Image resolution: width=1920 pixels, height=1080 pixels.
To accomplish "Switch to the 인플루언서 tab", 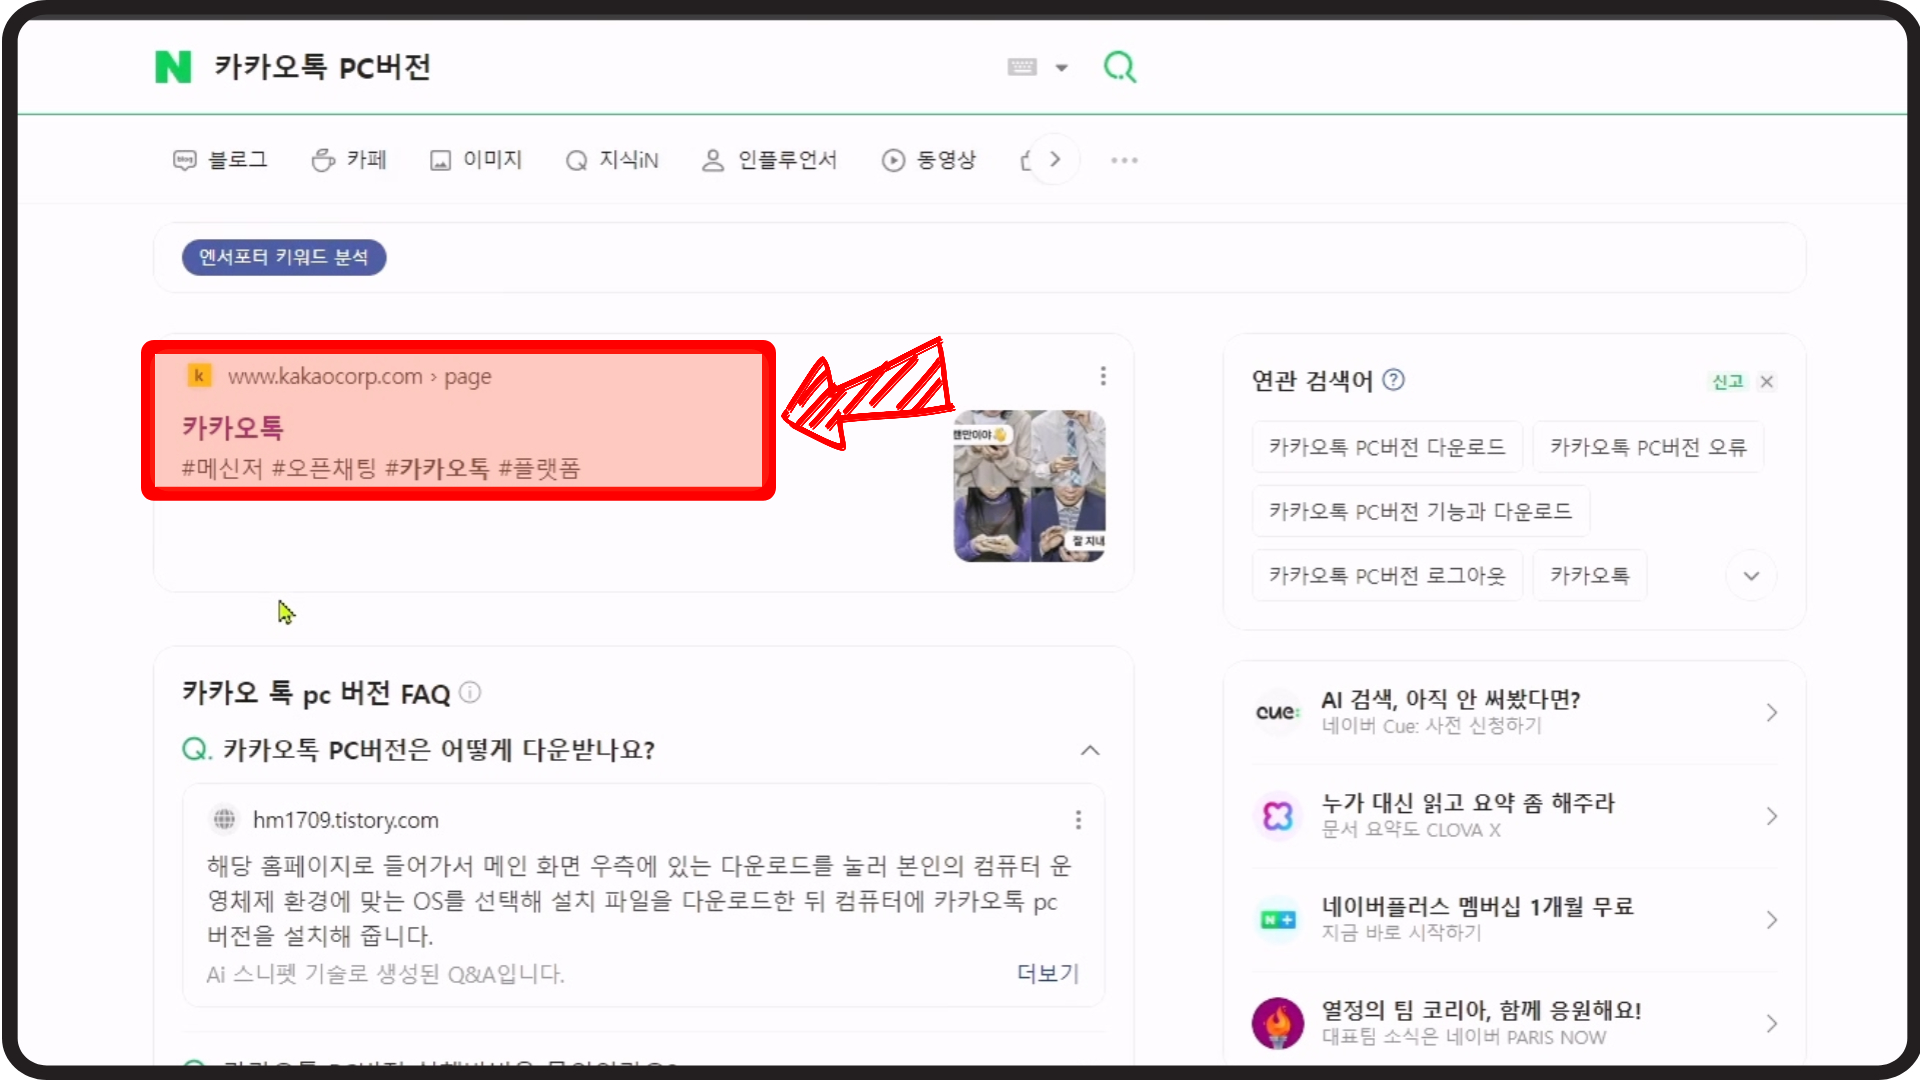I will [x=770, y=160].
